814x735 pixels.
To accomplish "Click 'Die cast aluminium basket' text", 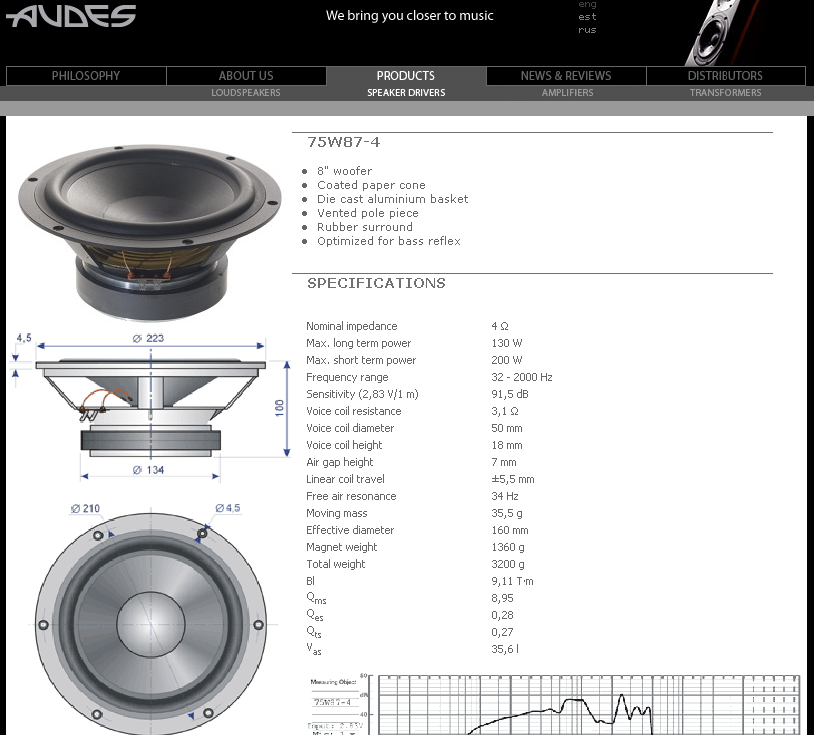I will click(392, 199).
